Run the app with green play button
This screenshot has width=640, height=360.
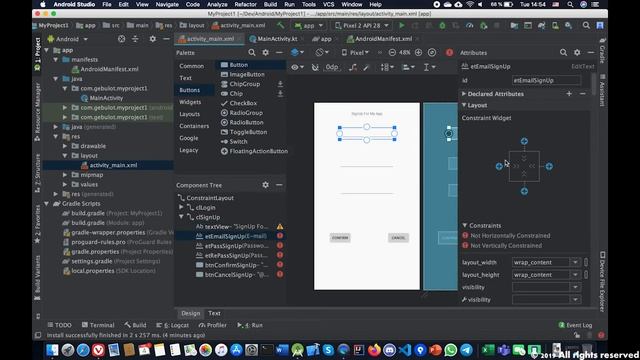tap(402, 25)
